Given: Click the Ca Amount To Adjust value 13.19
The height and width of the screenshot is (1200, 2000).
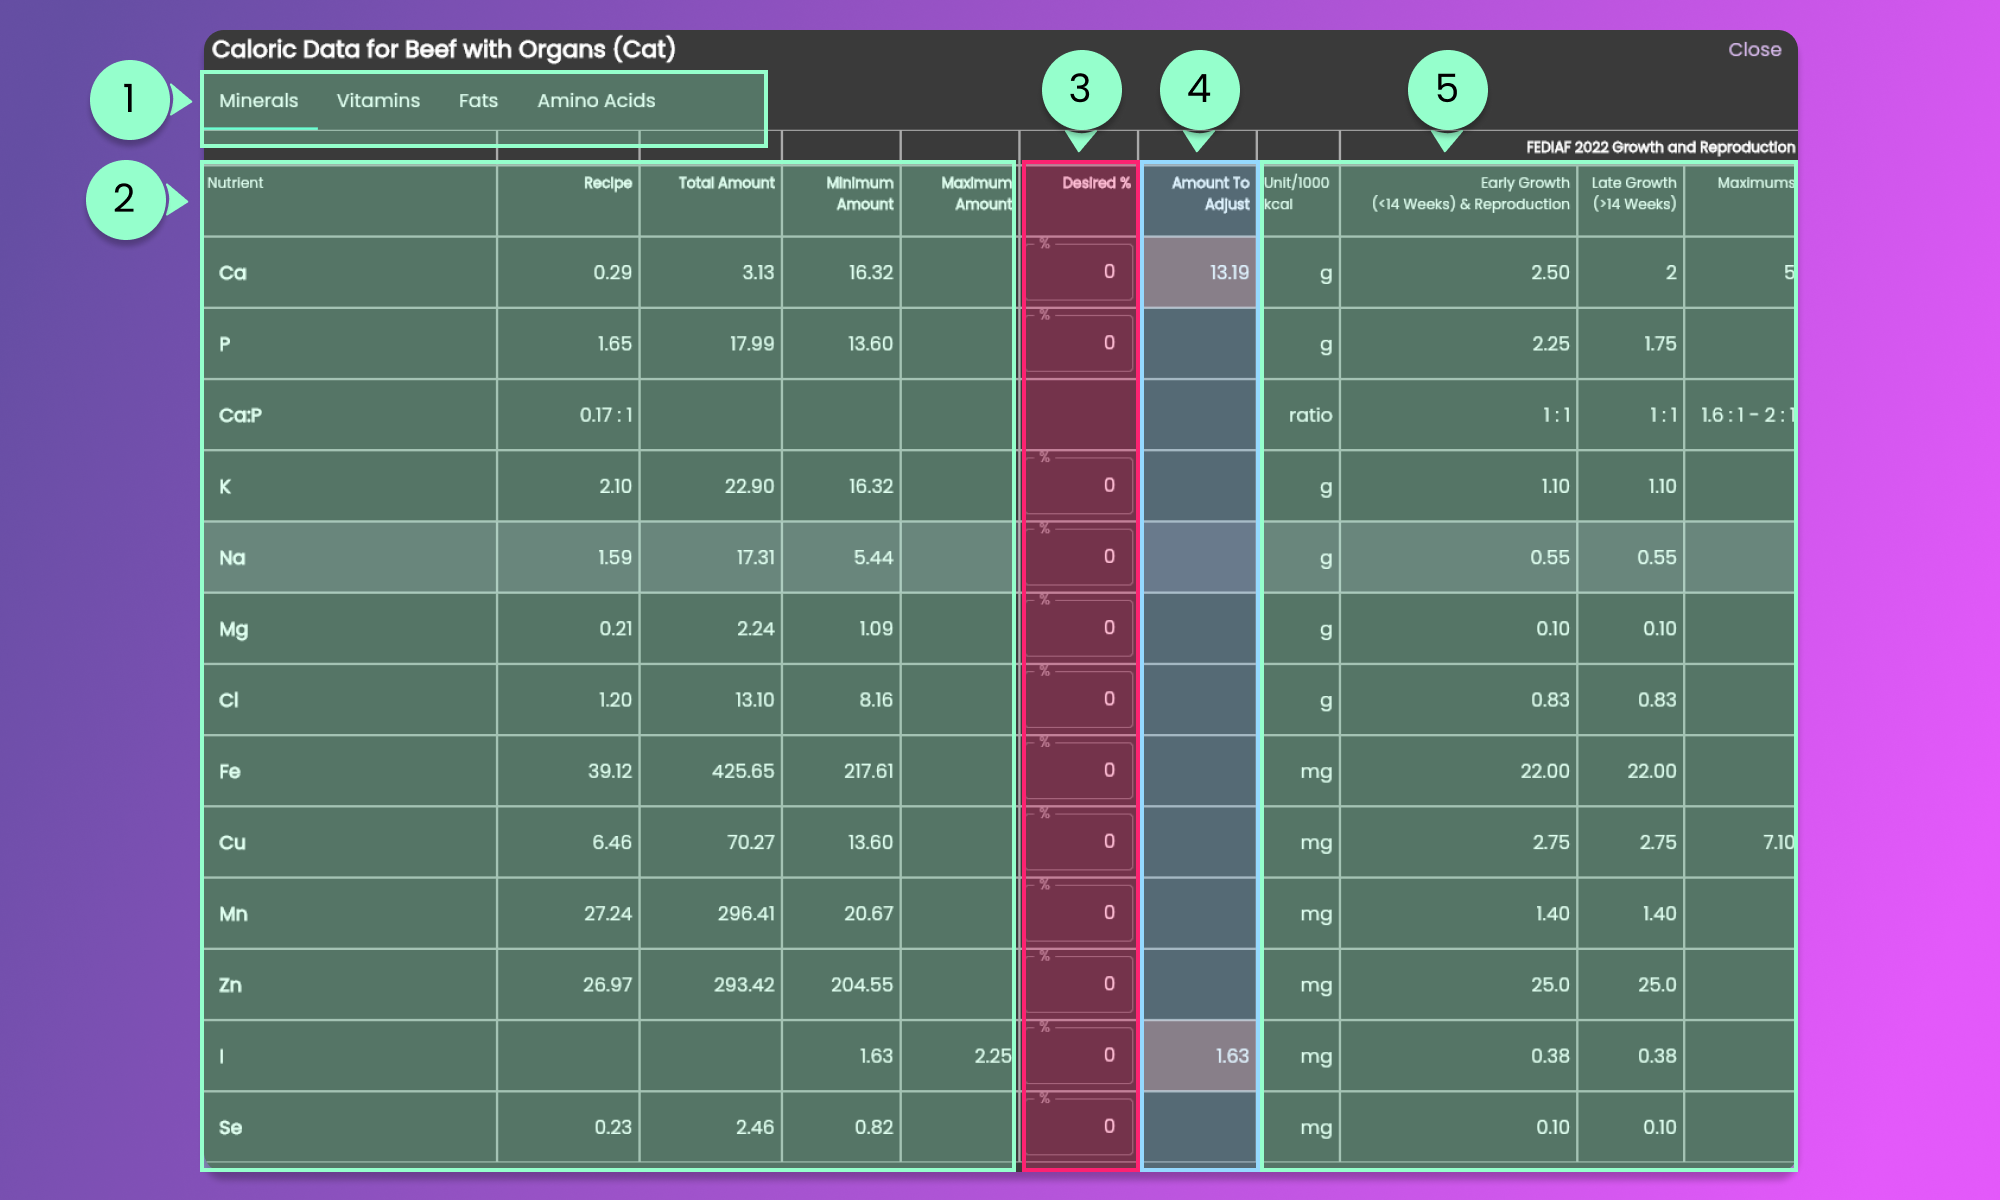Looking at the screenshot, I should [x=1228, y=273].
